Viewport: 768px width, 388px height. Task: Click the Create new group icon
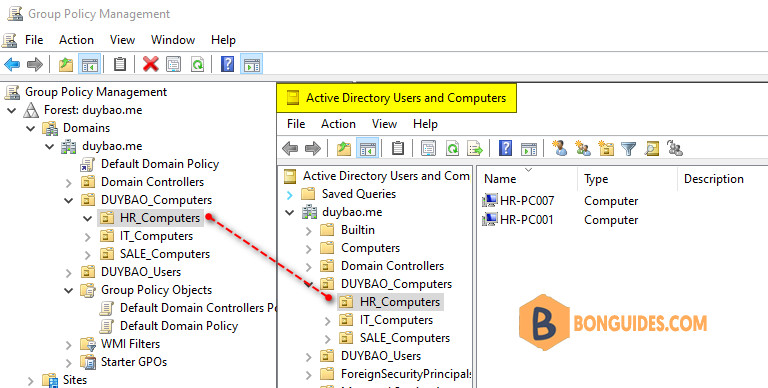tap(583, 148)
